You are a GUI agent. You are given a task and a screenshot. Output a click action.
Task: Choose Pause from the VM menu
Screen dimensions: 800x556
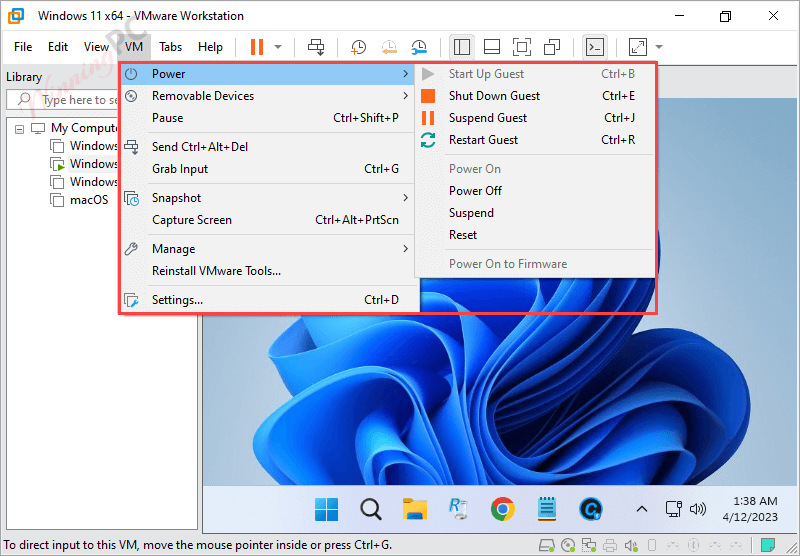pyautogui.click(x=267, y=118)
